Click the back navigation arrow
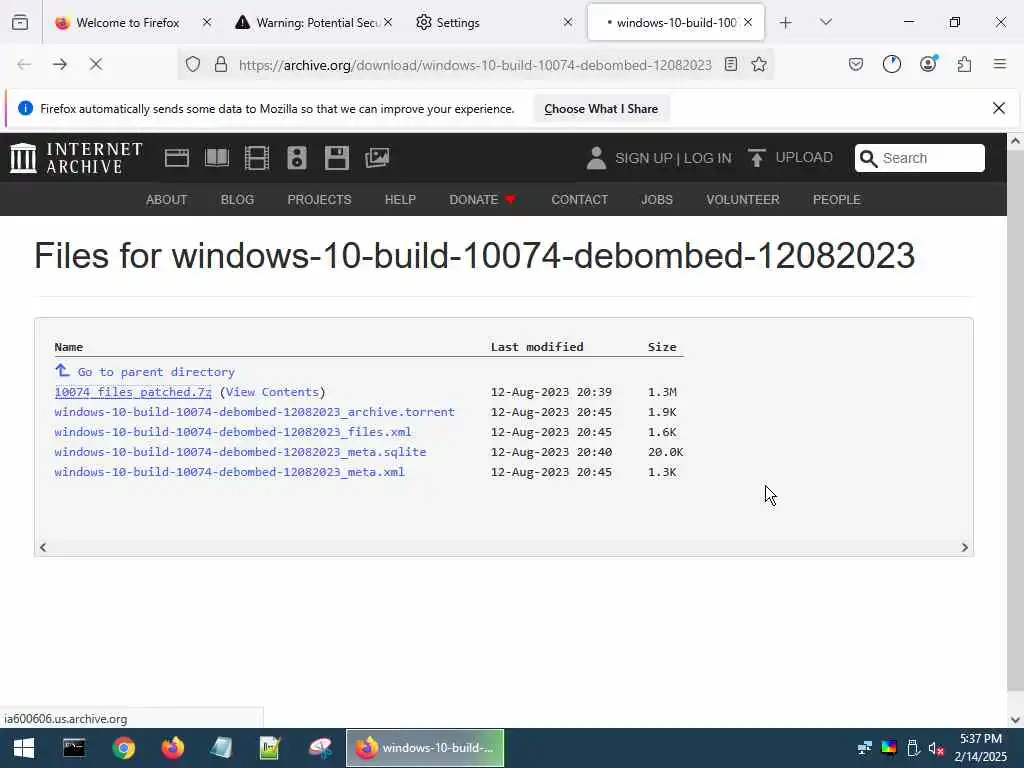 pyautogui.click(x=24, y=64)
